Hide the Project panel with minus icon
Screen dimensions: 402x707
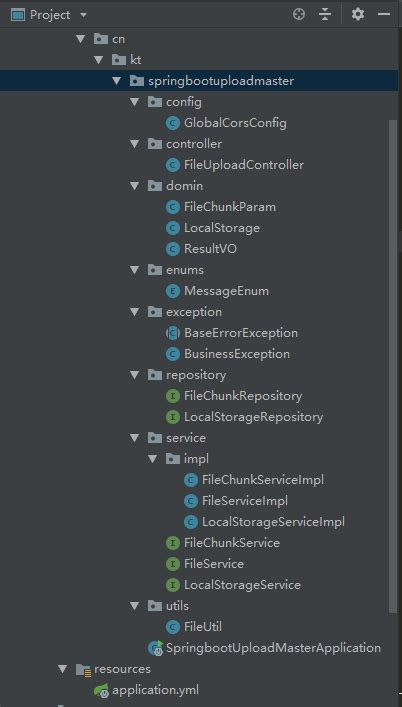click(384, 14)
